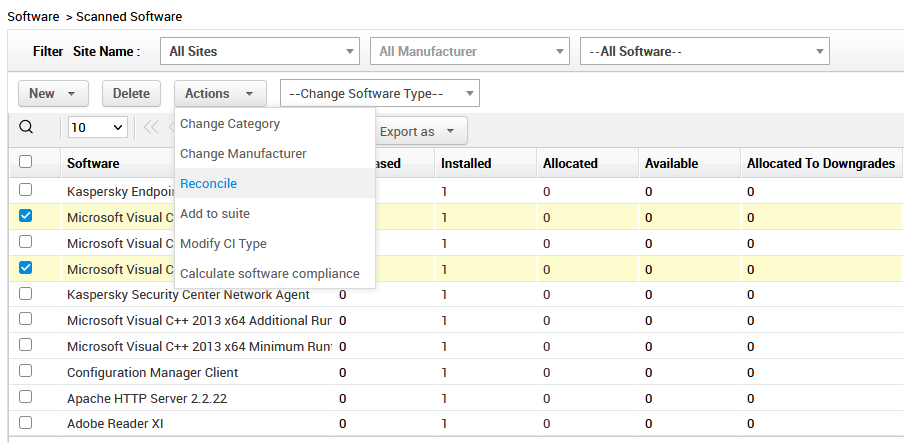The height and width of the screenshot is (443, 904).
Task: Click the search magnifier icon
Action: click(26, 127)
